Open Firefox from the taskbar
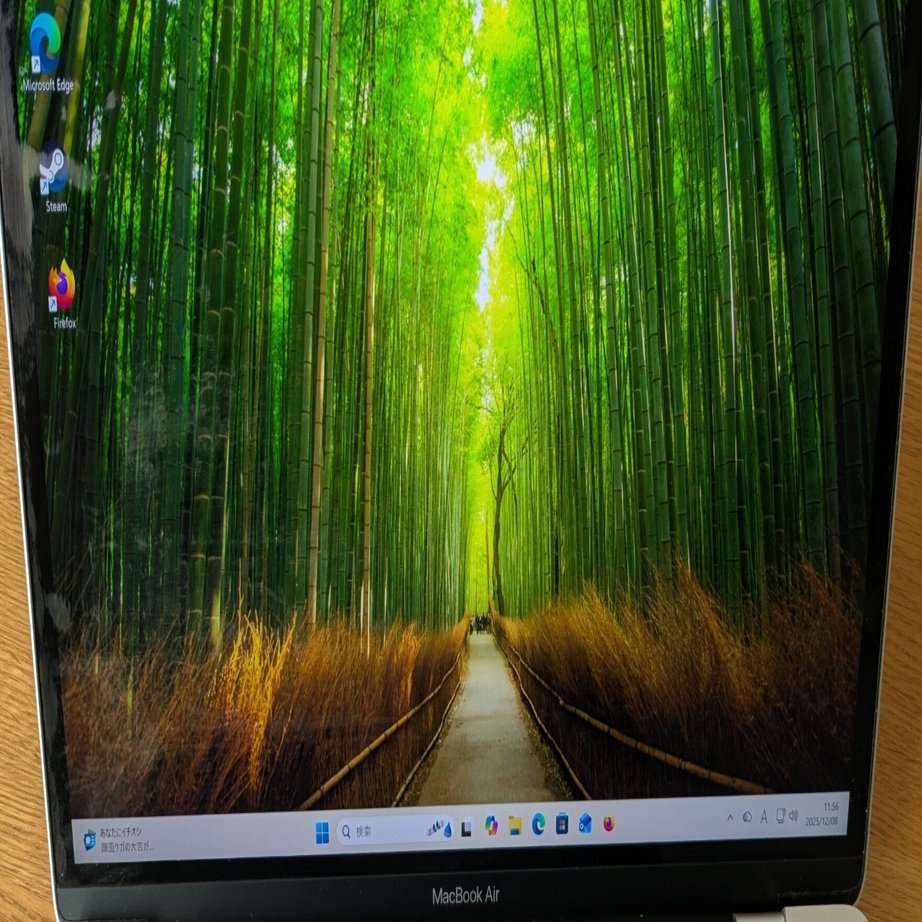Image resolution: width=922 pixels, height=922 pixels. [607, 827]
